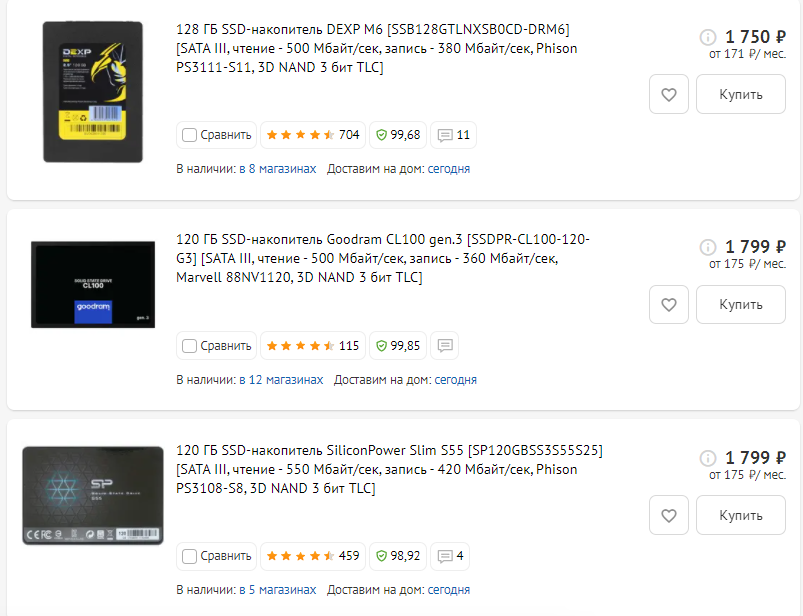This screenshot has width=803, height=616.
Task: Open the 'в 8 магазинах' availability link
Action: pyautogui.click(x=278, y=169)
